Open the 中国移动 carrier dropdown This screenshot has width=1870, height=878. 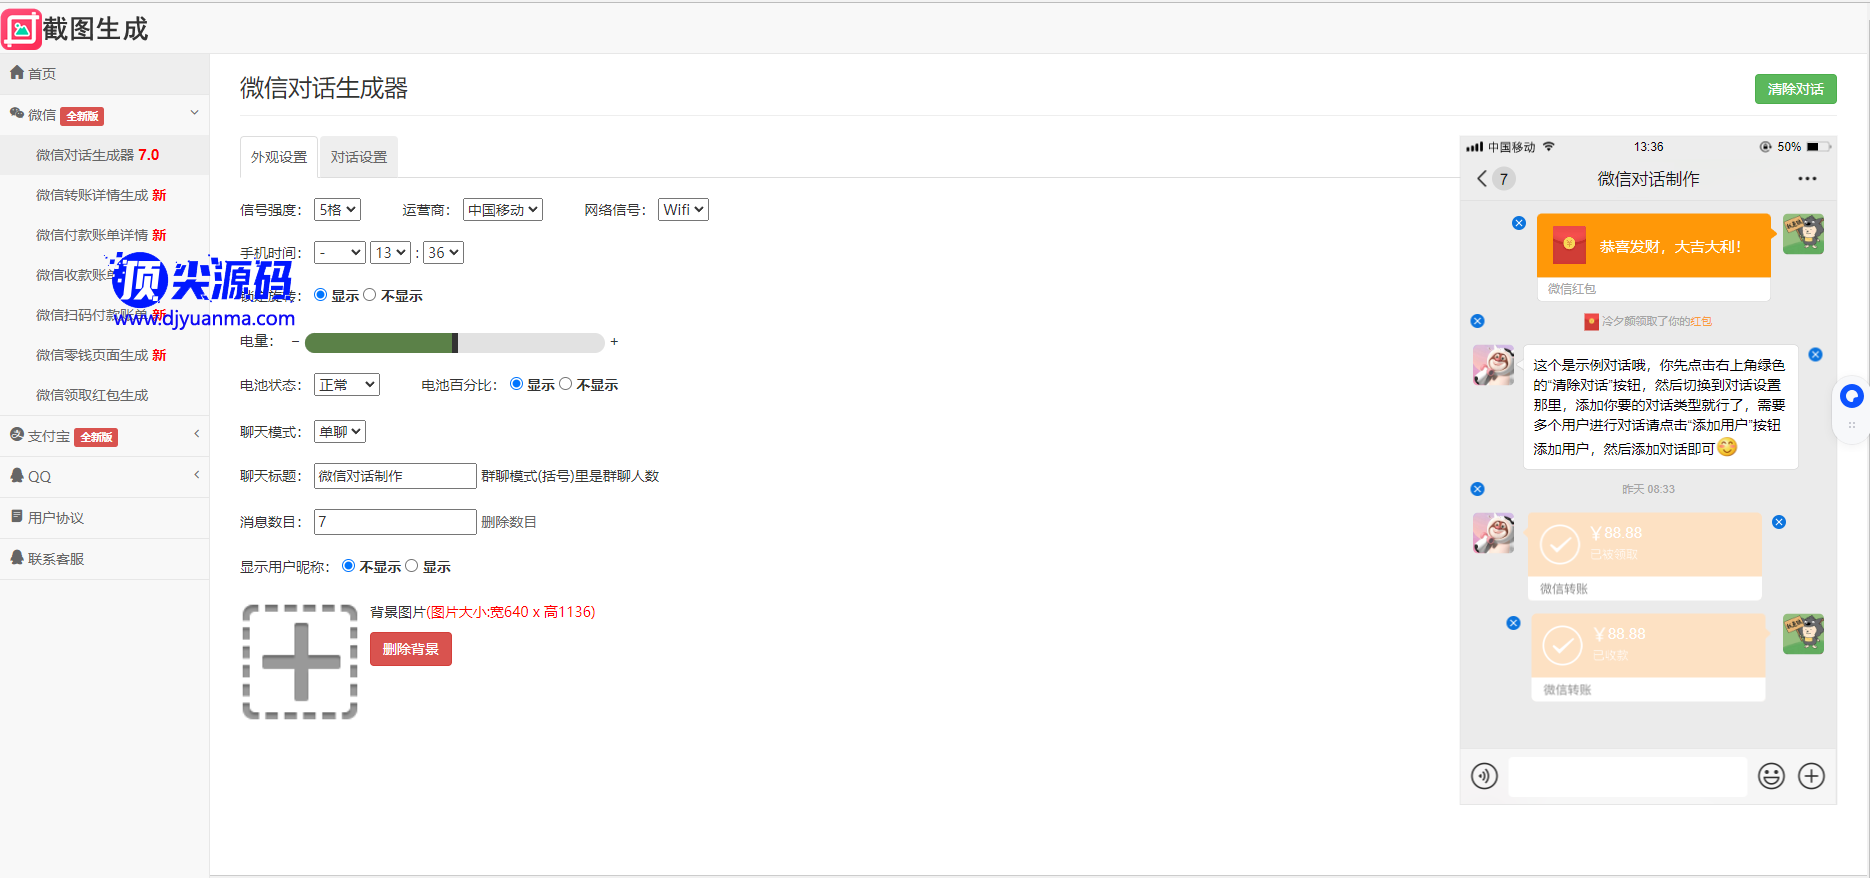coord(503,210)
